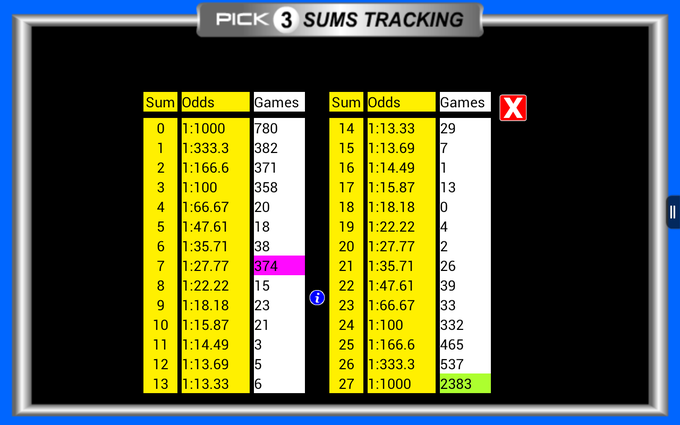Click the right Sum column header
The height and width of the screenshot is (425, 680).
coord(346,102)
